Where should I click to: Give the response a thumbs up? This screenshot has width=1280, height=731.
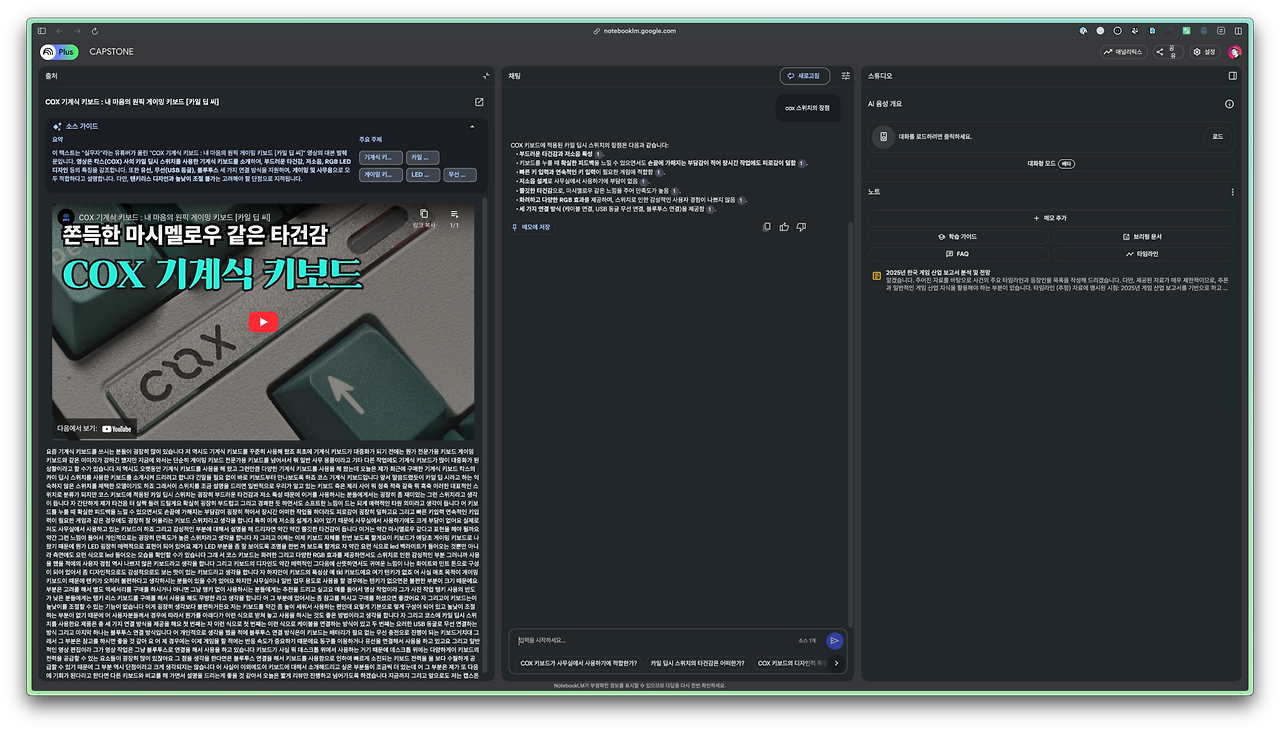tap(784, 227)
